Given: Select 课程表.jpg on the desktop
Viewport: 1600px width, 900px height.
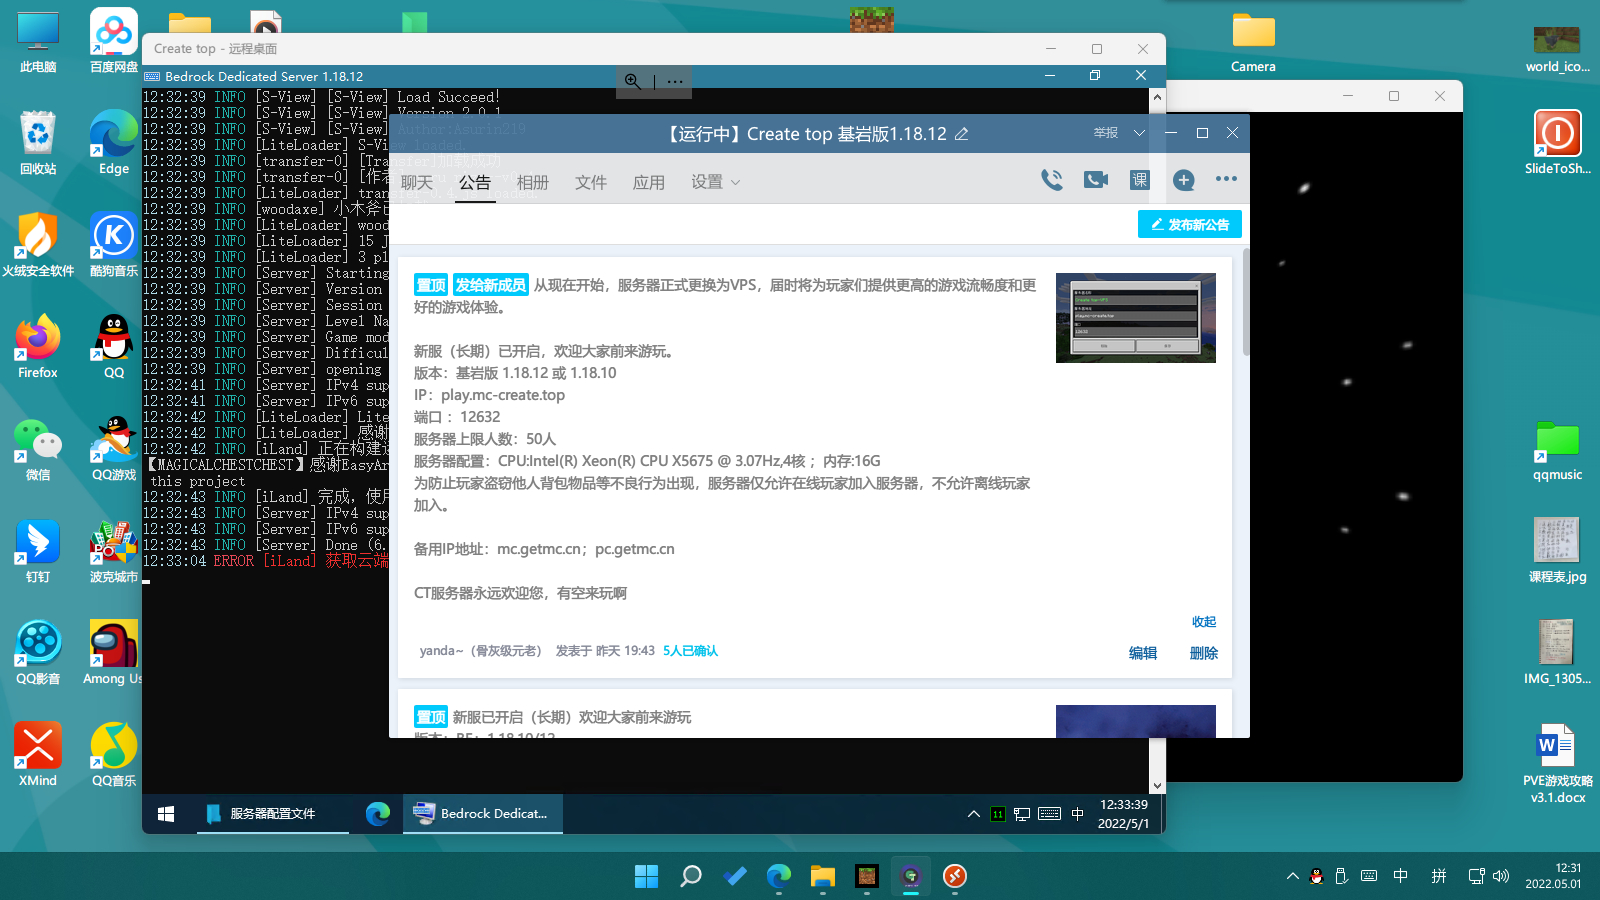Looking at the screenshot, I should 1557,551.
